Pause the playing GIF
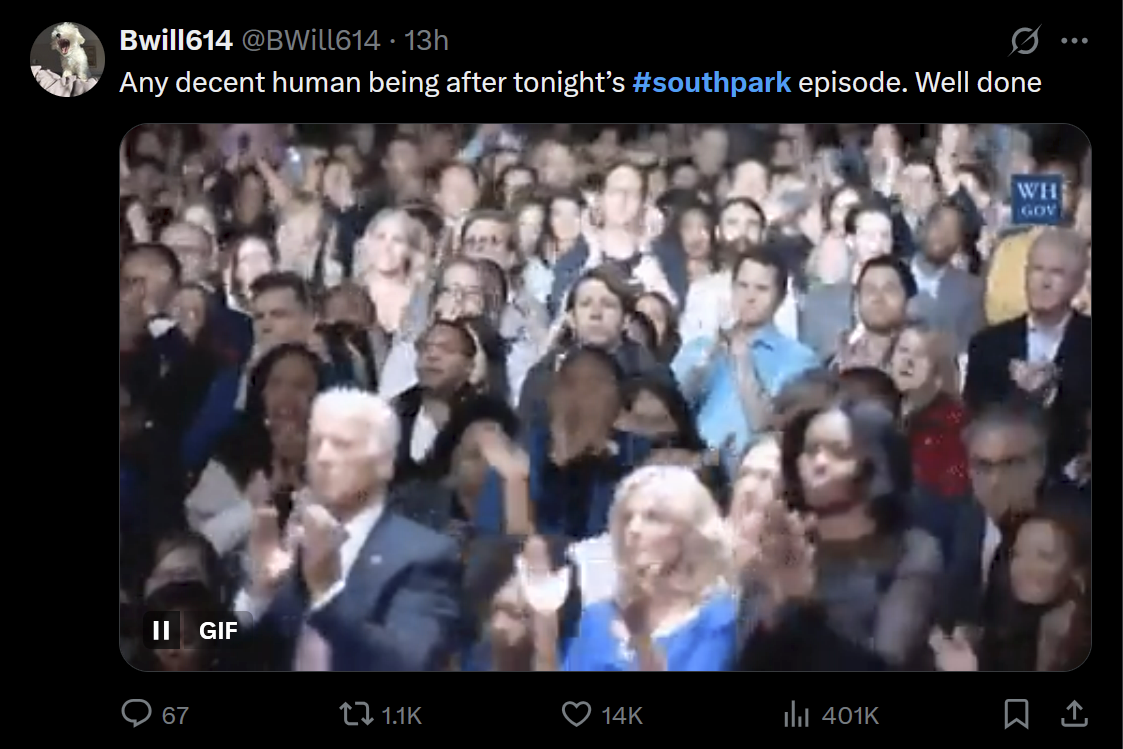Screen dimensions: 1123x749 pos(161,630)
